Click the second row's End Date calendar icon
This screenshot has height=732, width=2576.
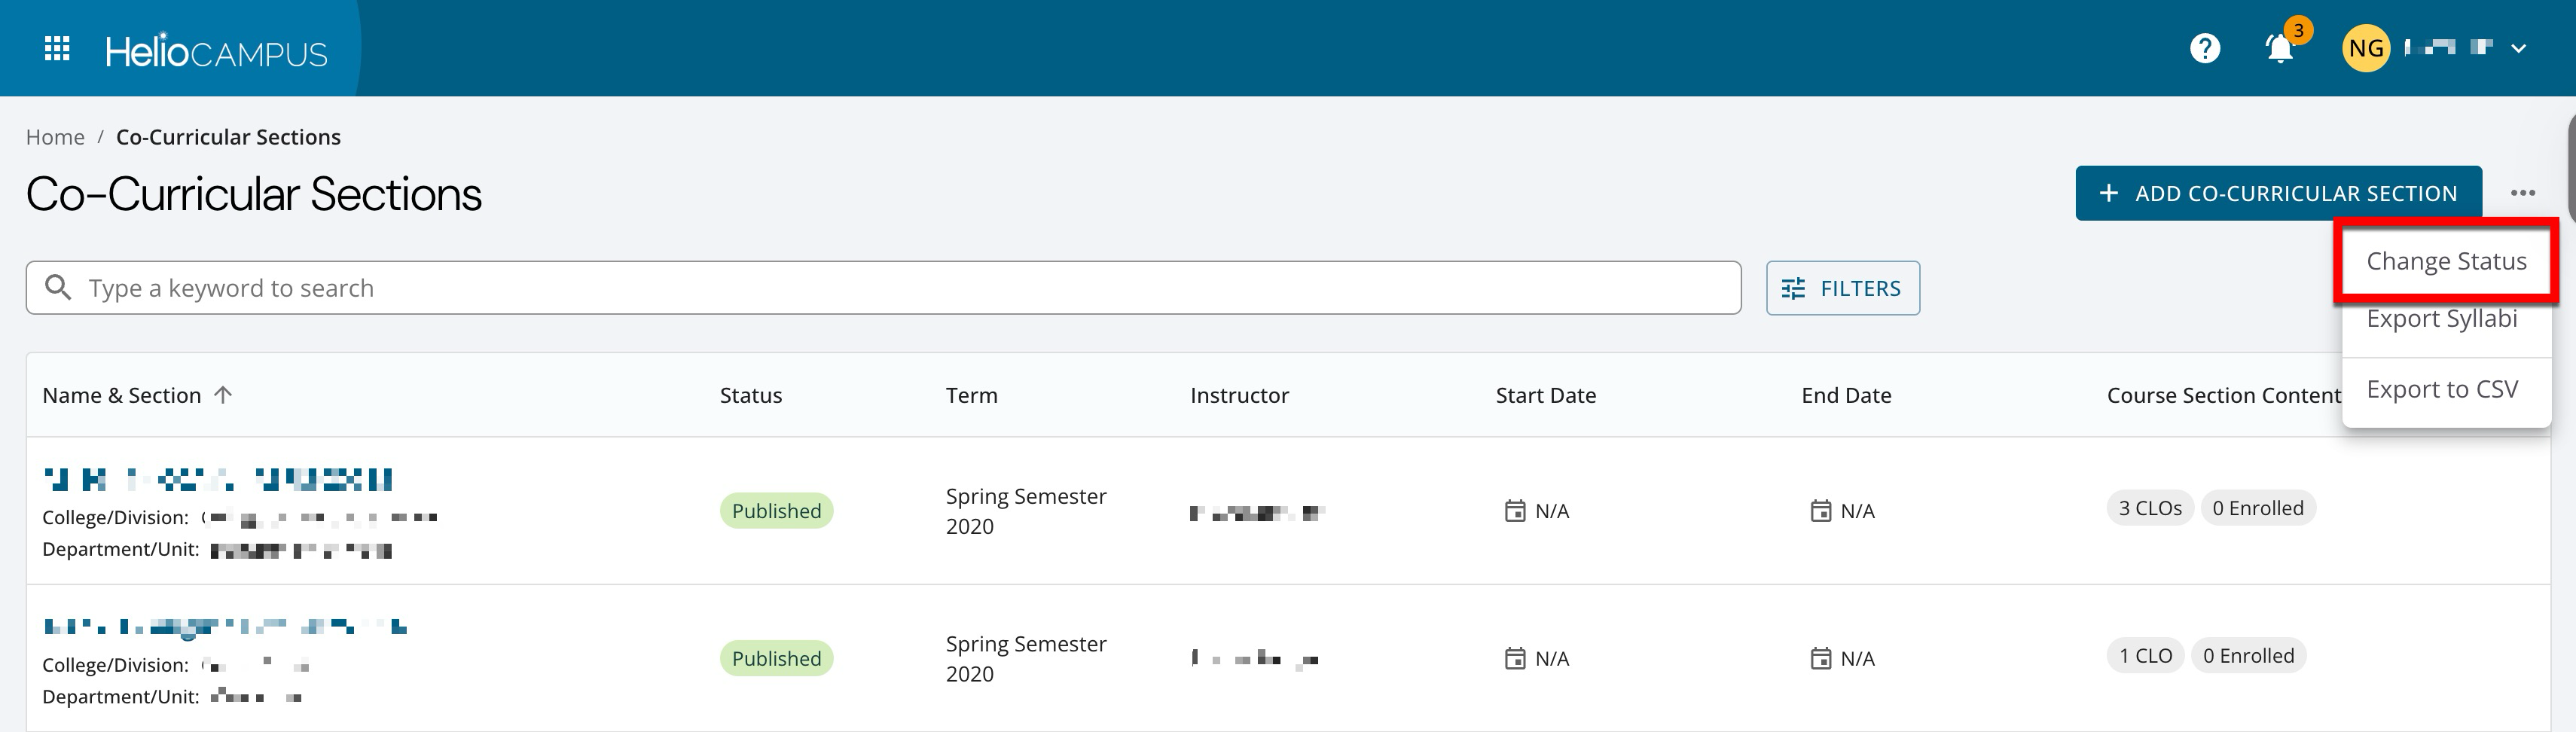point(1820,659)
